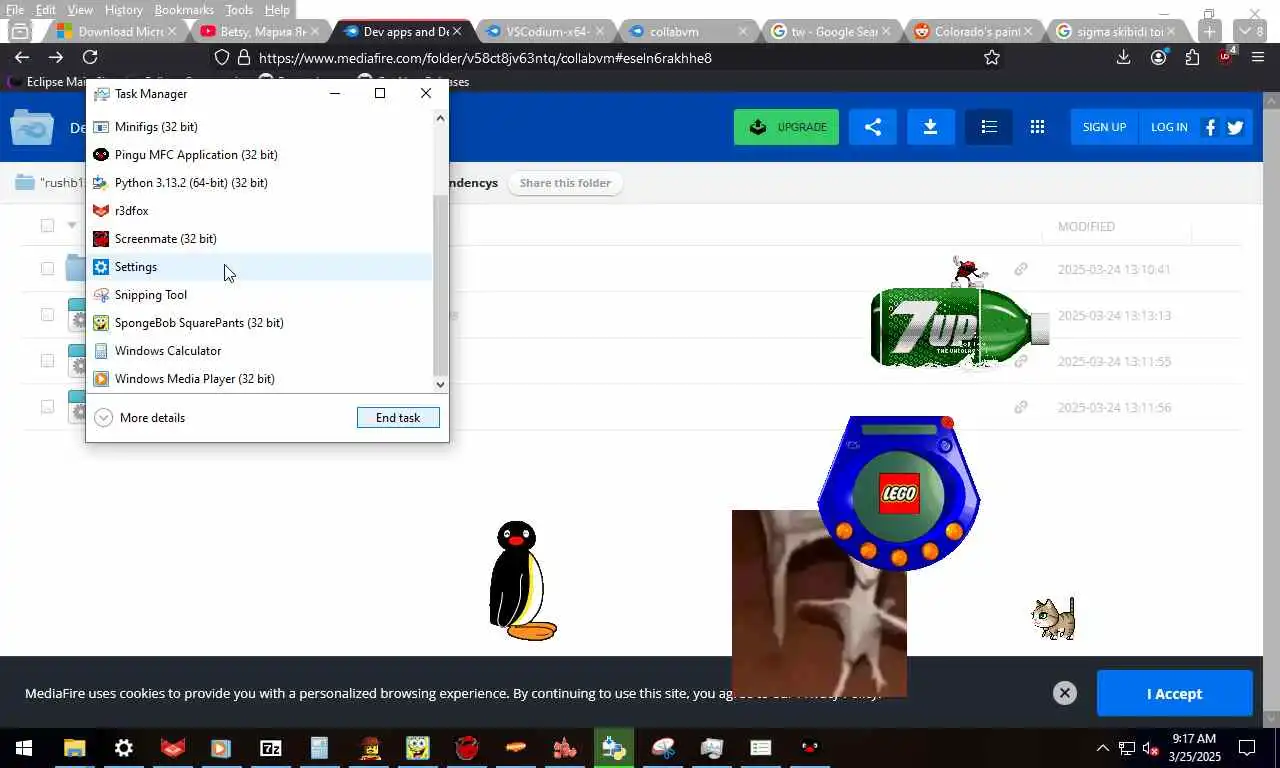
Task: Click the padlock site security icon
Action: coord(244,58)
